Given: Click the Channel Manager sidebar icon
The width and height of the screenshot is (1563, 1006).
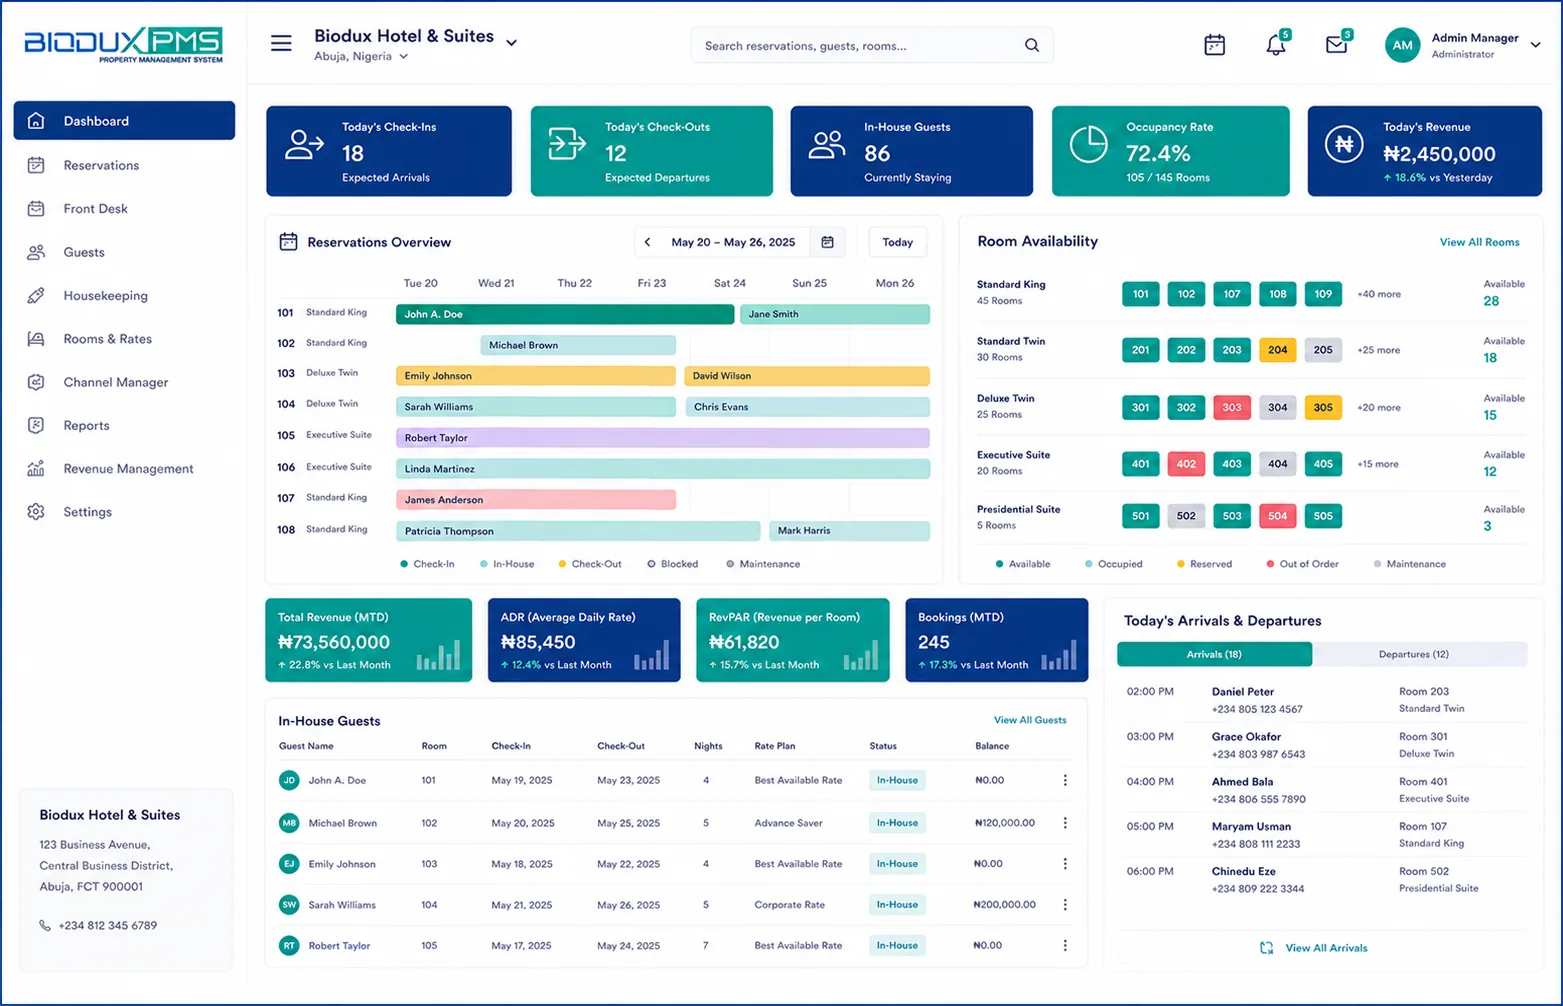Looking at the screenshot, I should pyautogui.click(x=36, y=382).
